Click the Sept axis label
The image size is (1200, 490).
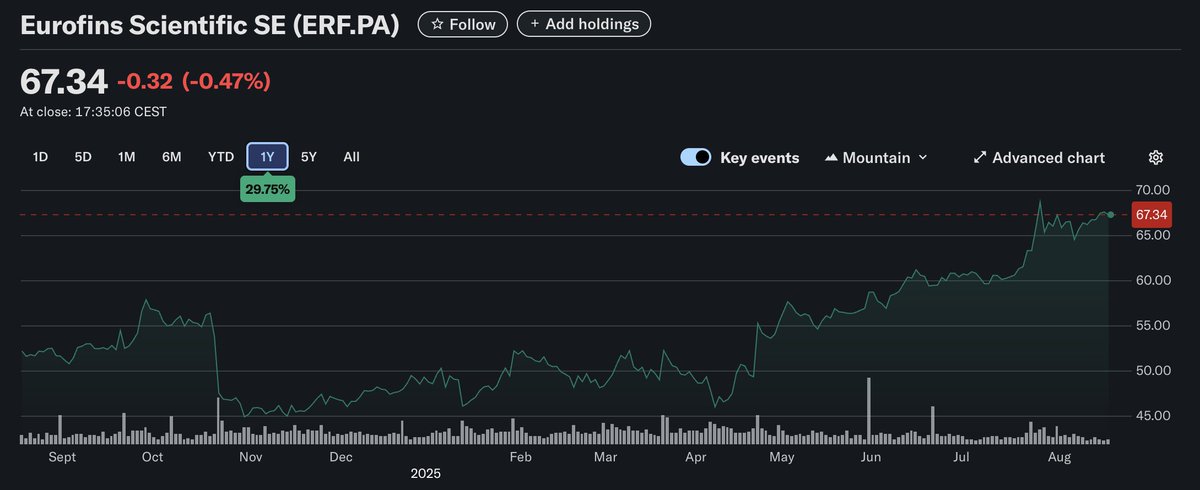62,457
